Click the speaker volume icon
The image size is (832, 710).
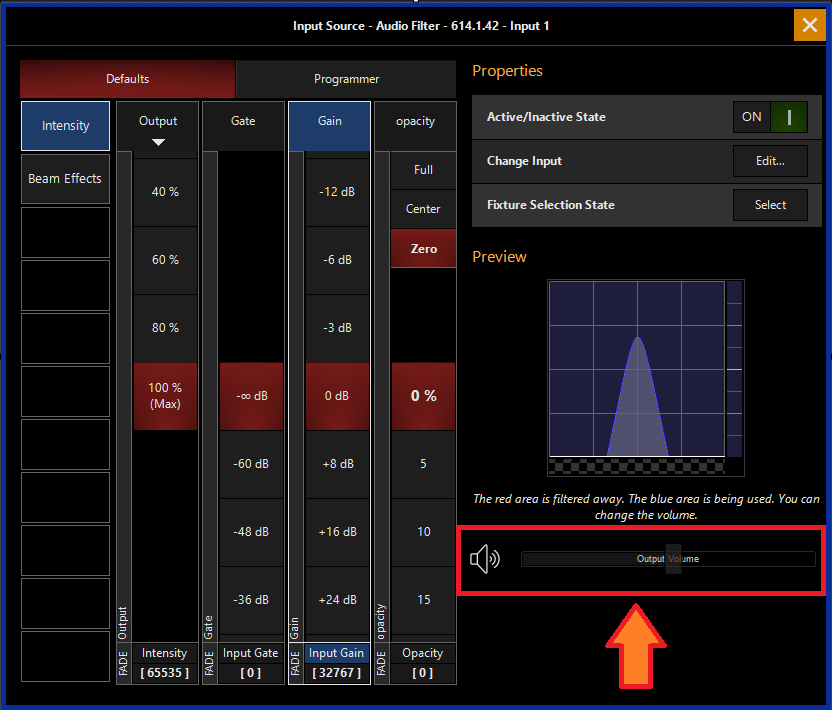click(484, 559)
